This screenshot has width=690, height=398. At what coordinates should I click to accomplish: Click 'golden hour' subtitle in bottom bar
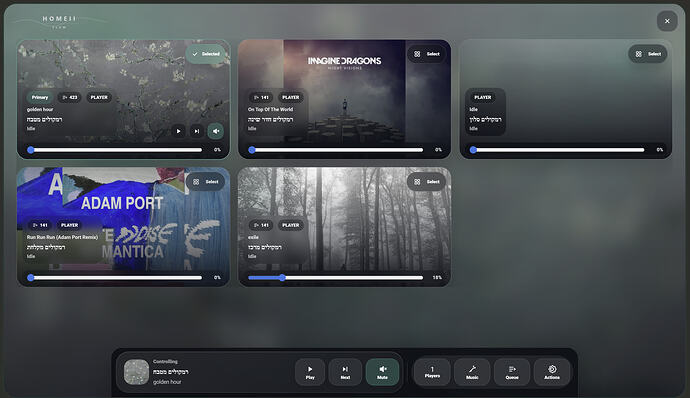click(x=167, y=382)
